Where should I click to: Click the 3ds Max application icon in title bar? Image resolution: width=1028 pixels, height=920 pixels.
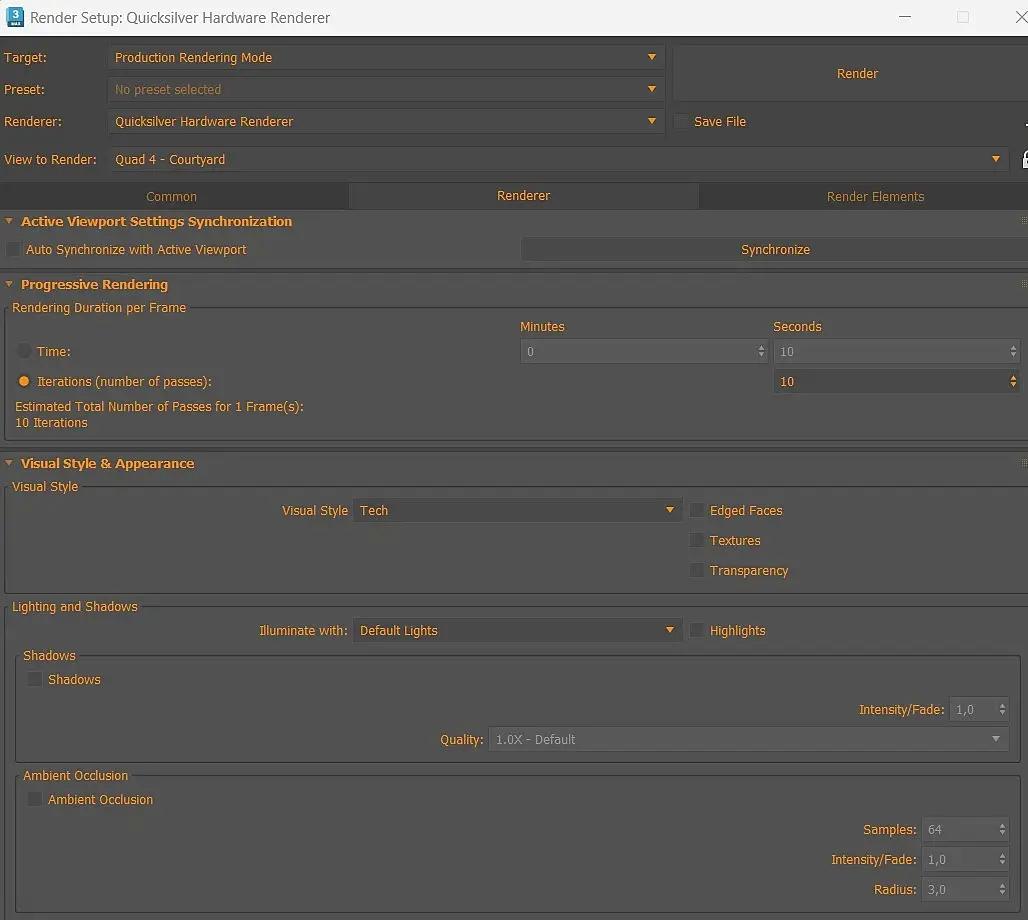(14, 17)
